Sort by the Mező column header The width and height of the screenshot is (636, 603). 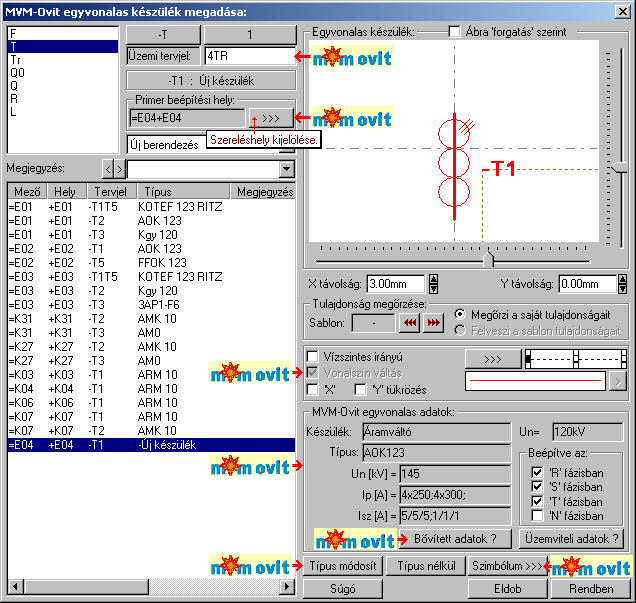point(27,191)
